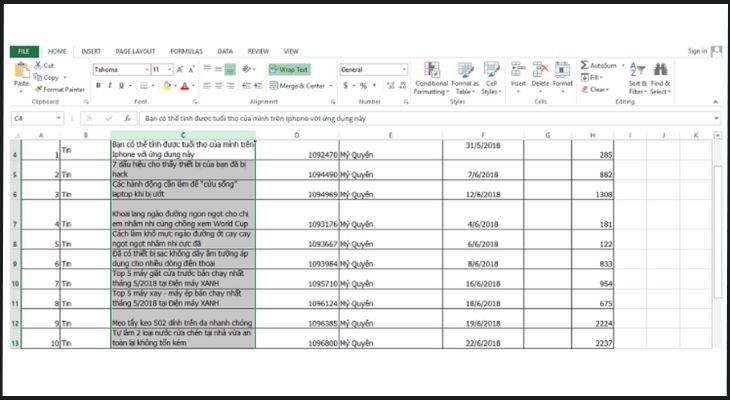Toggle italic formatting
This screenshot has width=730, height=400.
(111, 86)
